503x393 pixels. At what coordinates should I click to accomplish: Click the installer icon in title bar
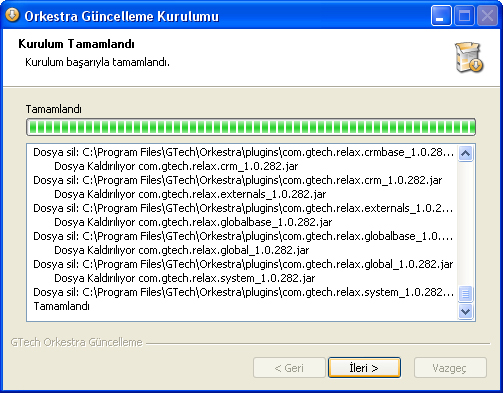pyautogui.click(x=12, y=15)
